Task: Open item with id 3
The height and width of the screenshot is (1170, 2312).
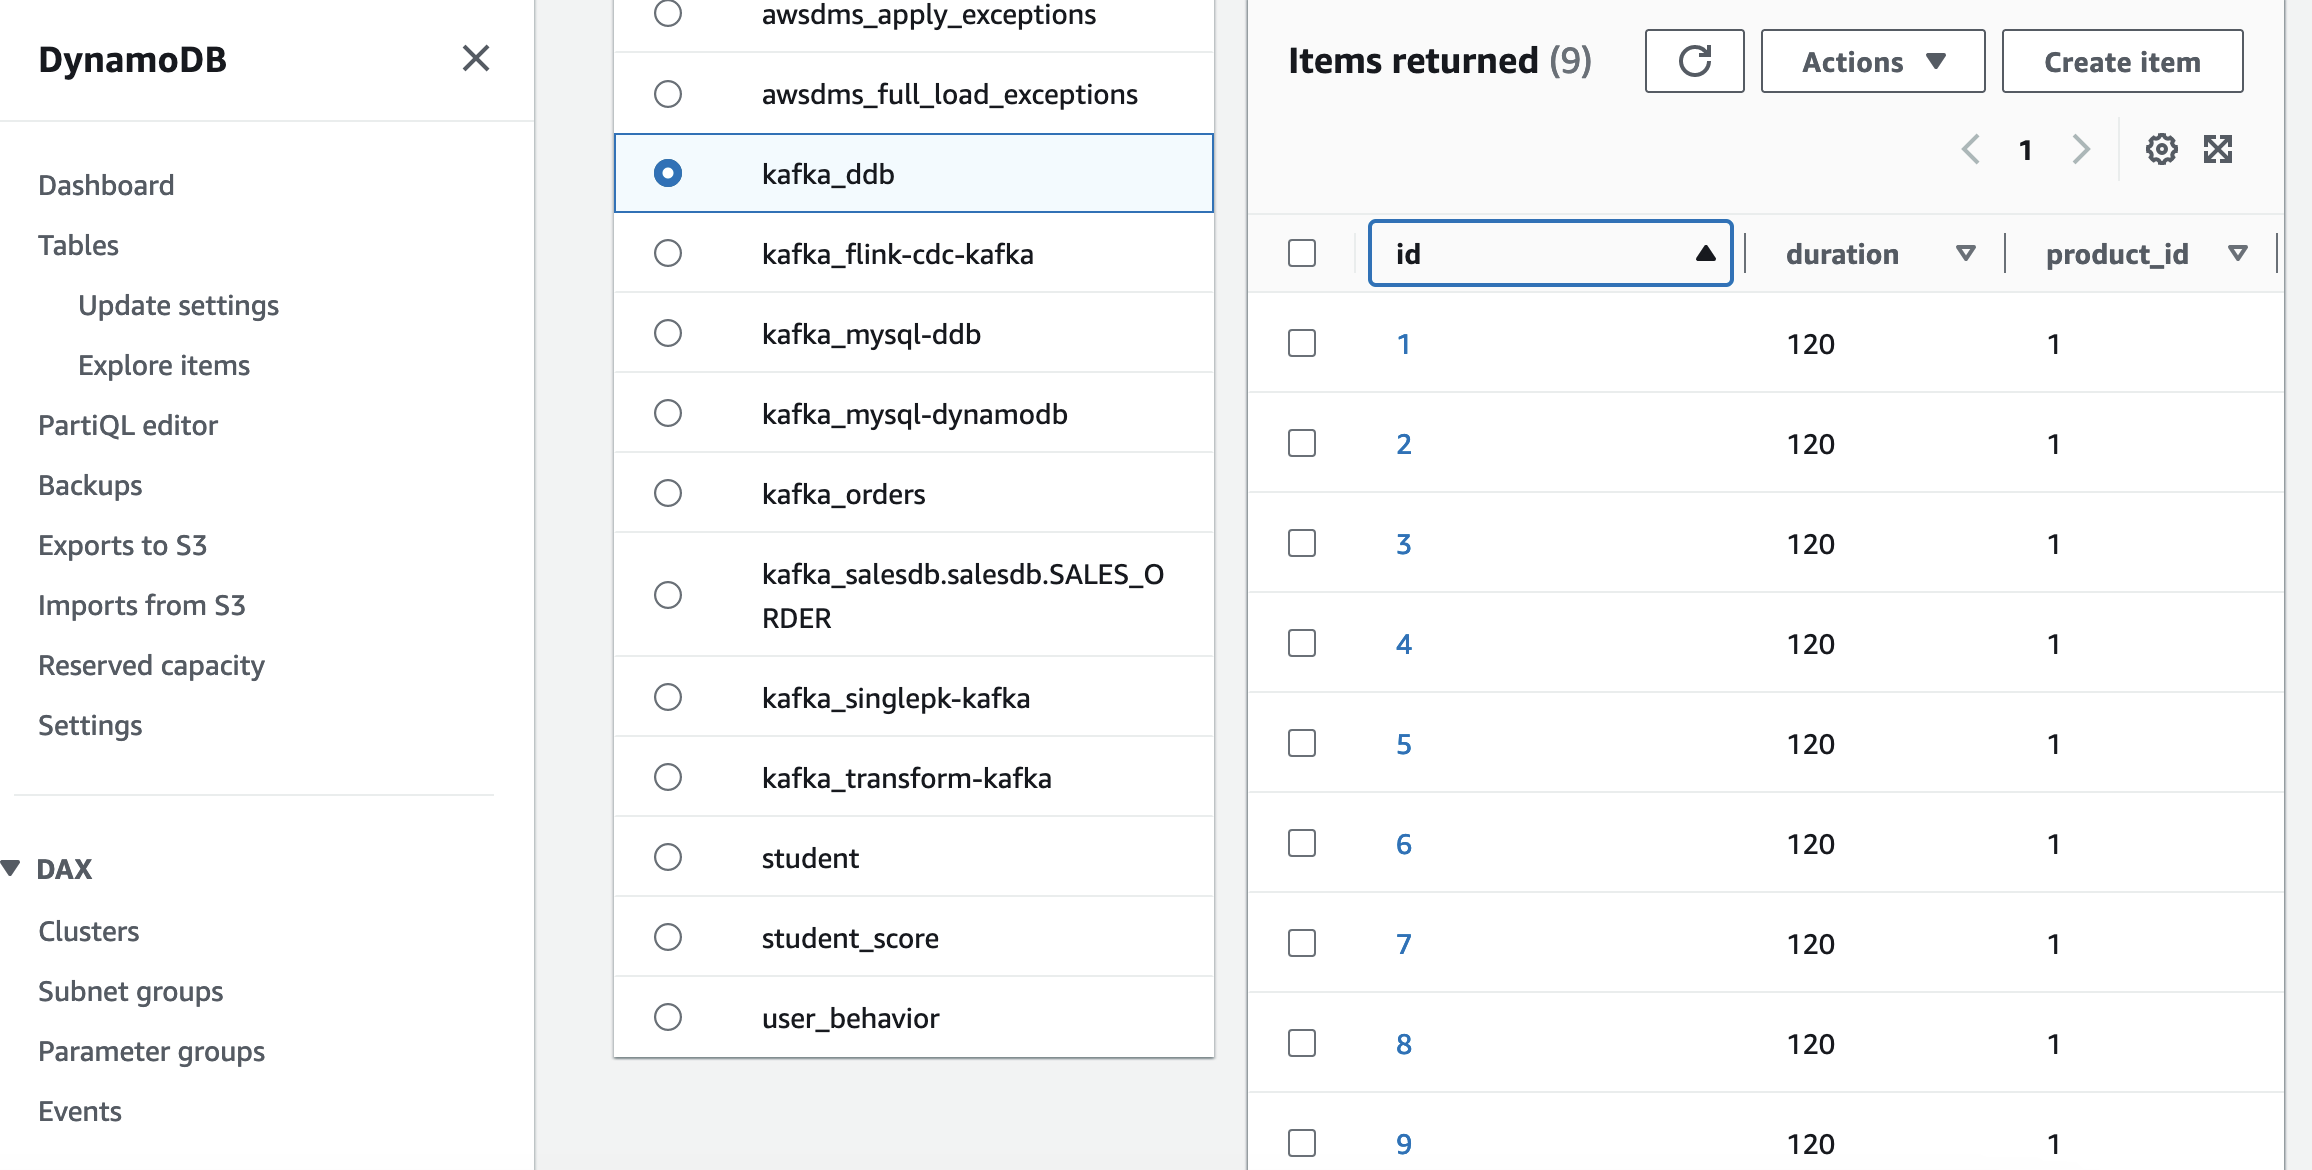Action: 1404,544
